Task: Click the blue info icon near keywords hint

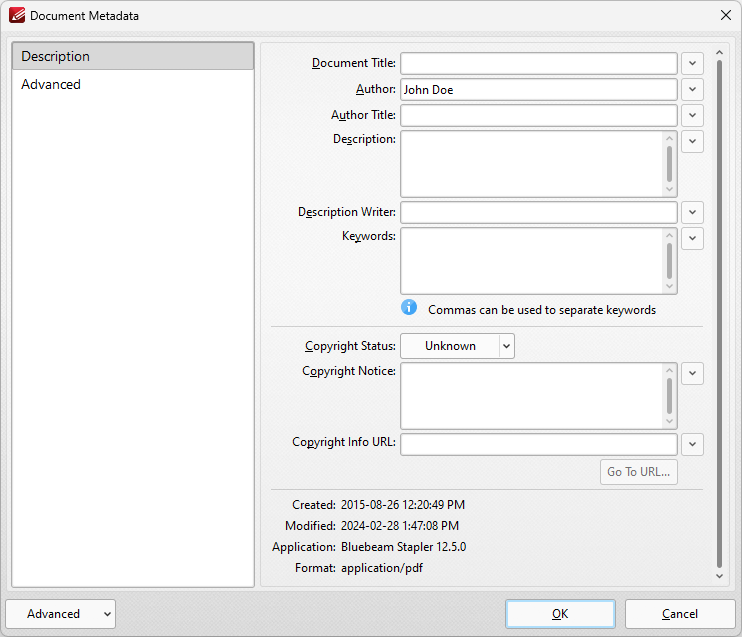Action: [409, 307]
